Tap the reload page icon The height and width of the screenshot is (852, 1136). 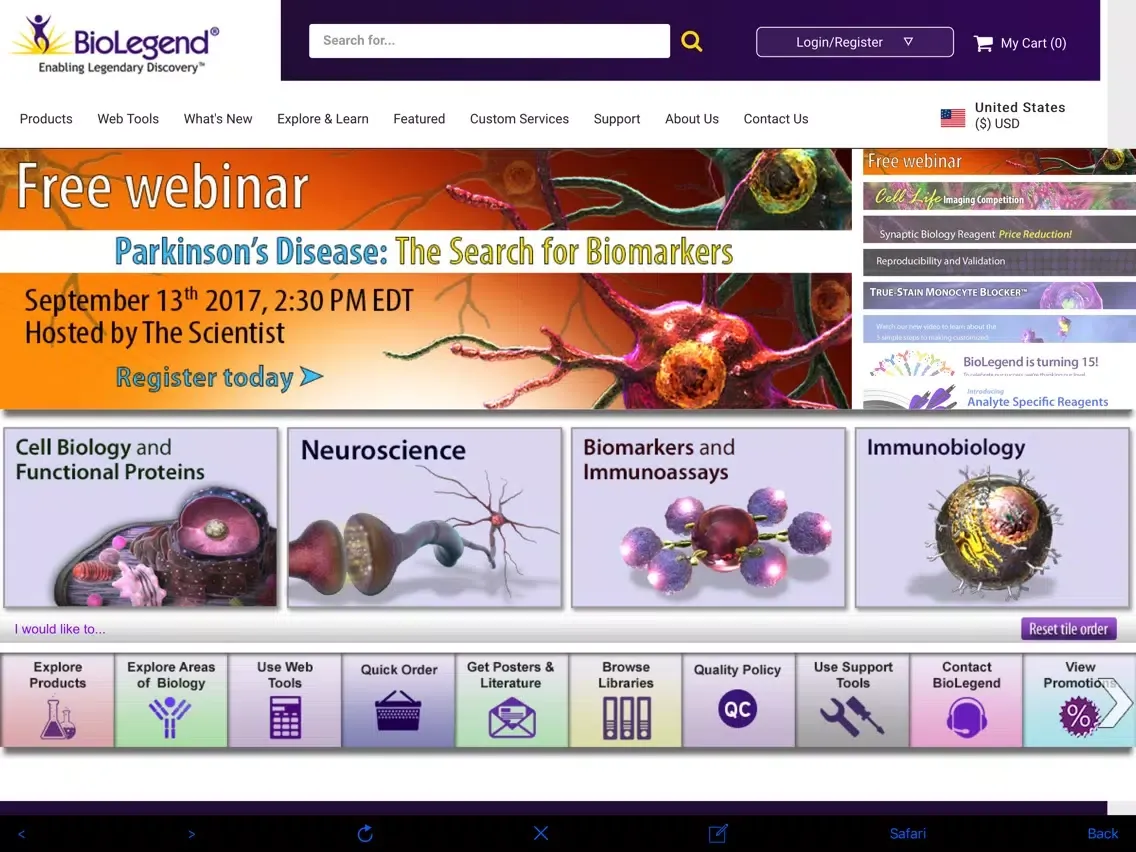[365, 833]
